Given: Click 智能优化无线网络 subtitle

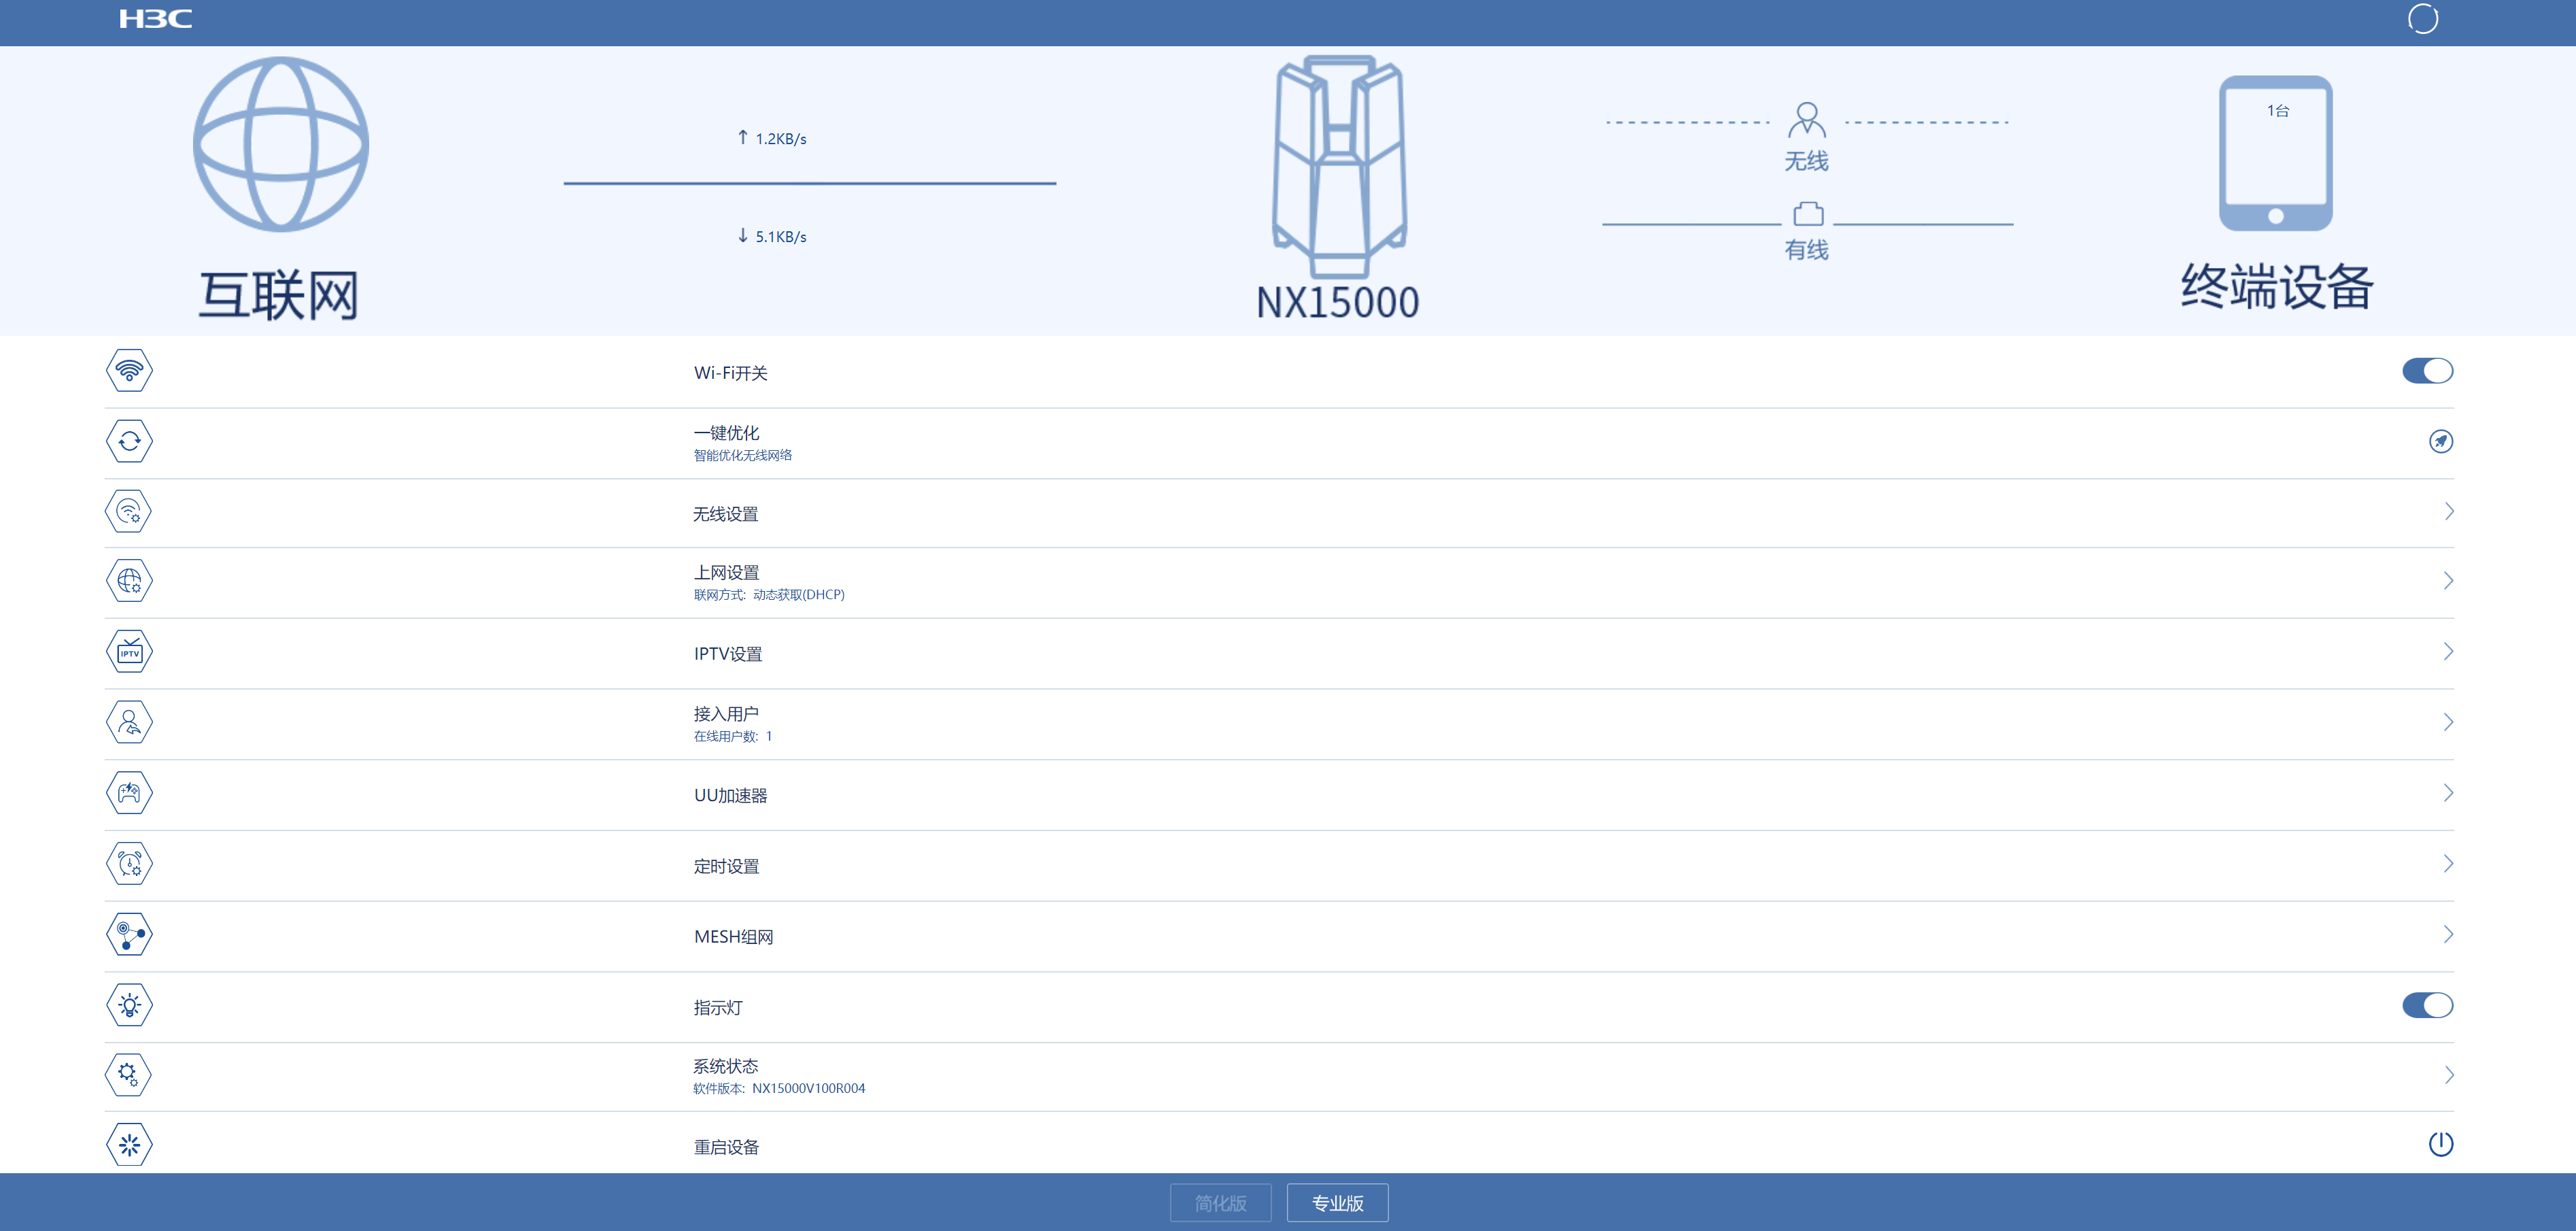Looking at the screenshot, I should (x=742, y=455).
